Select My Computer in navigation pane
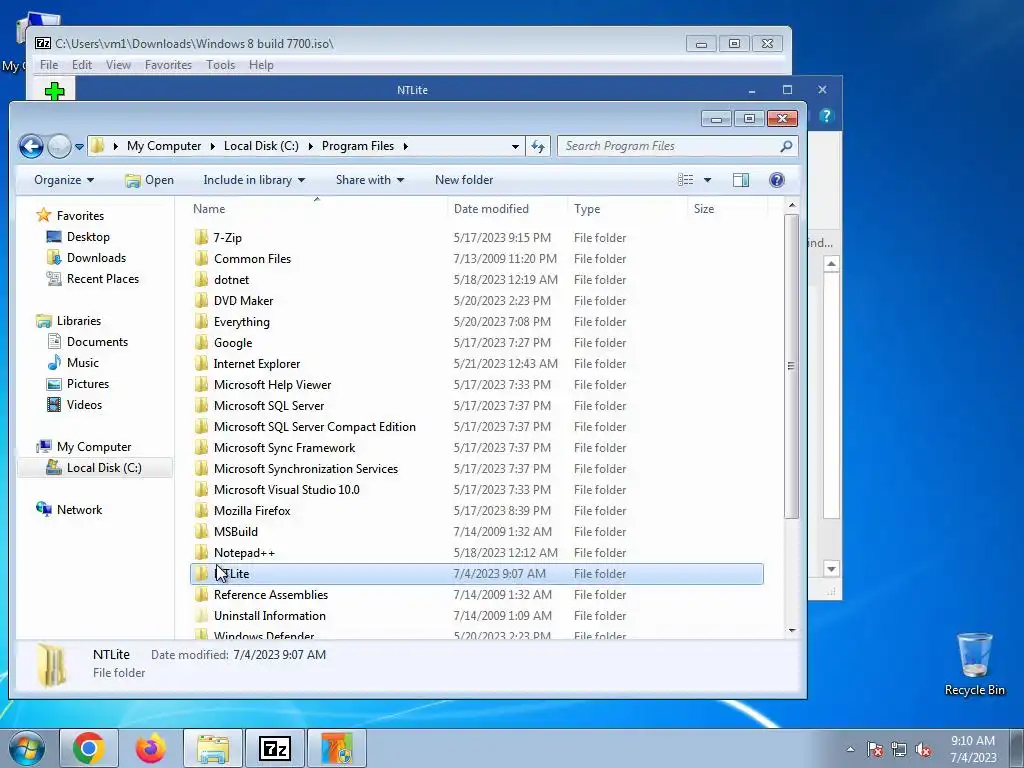 [93, 447]
